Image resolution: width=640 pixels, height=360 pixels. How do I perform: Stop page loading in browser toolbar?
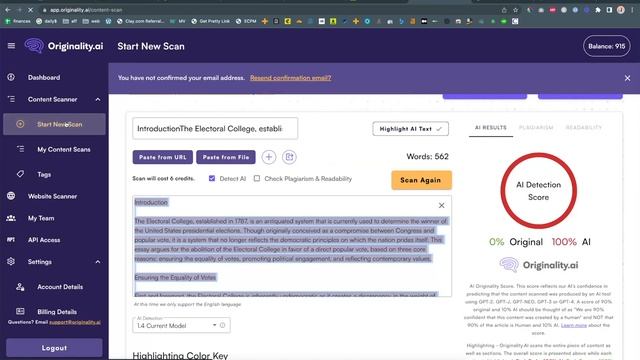pos(31,10)
